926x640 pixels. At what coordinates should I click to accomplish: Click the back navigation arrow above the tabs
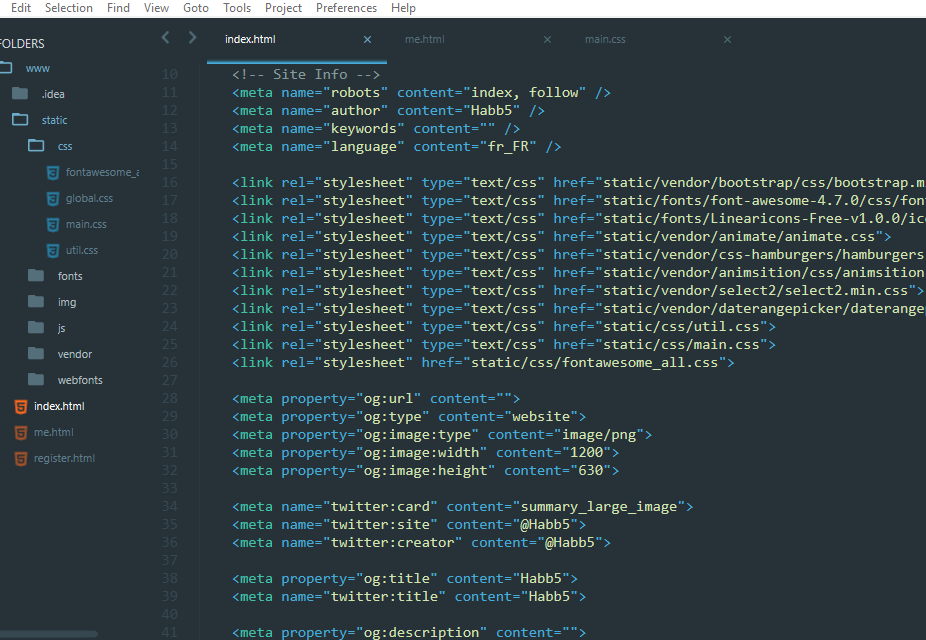click(165, 38)
